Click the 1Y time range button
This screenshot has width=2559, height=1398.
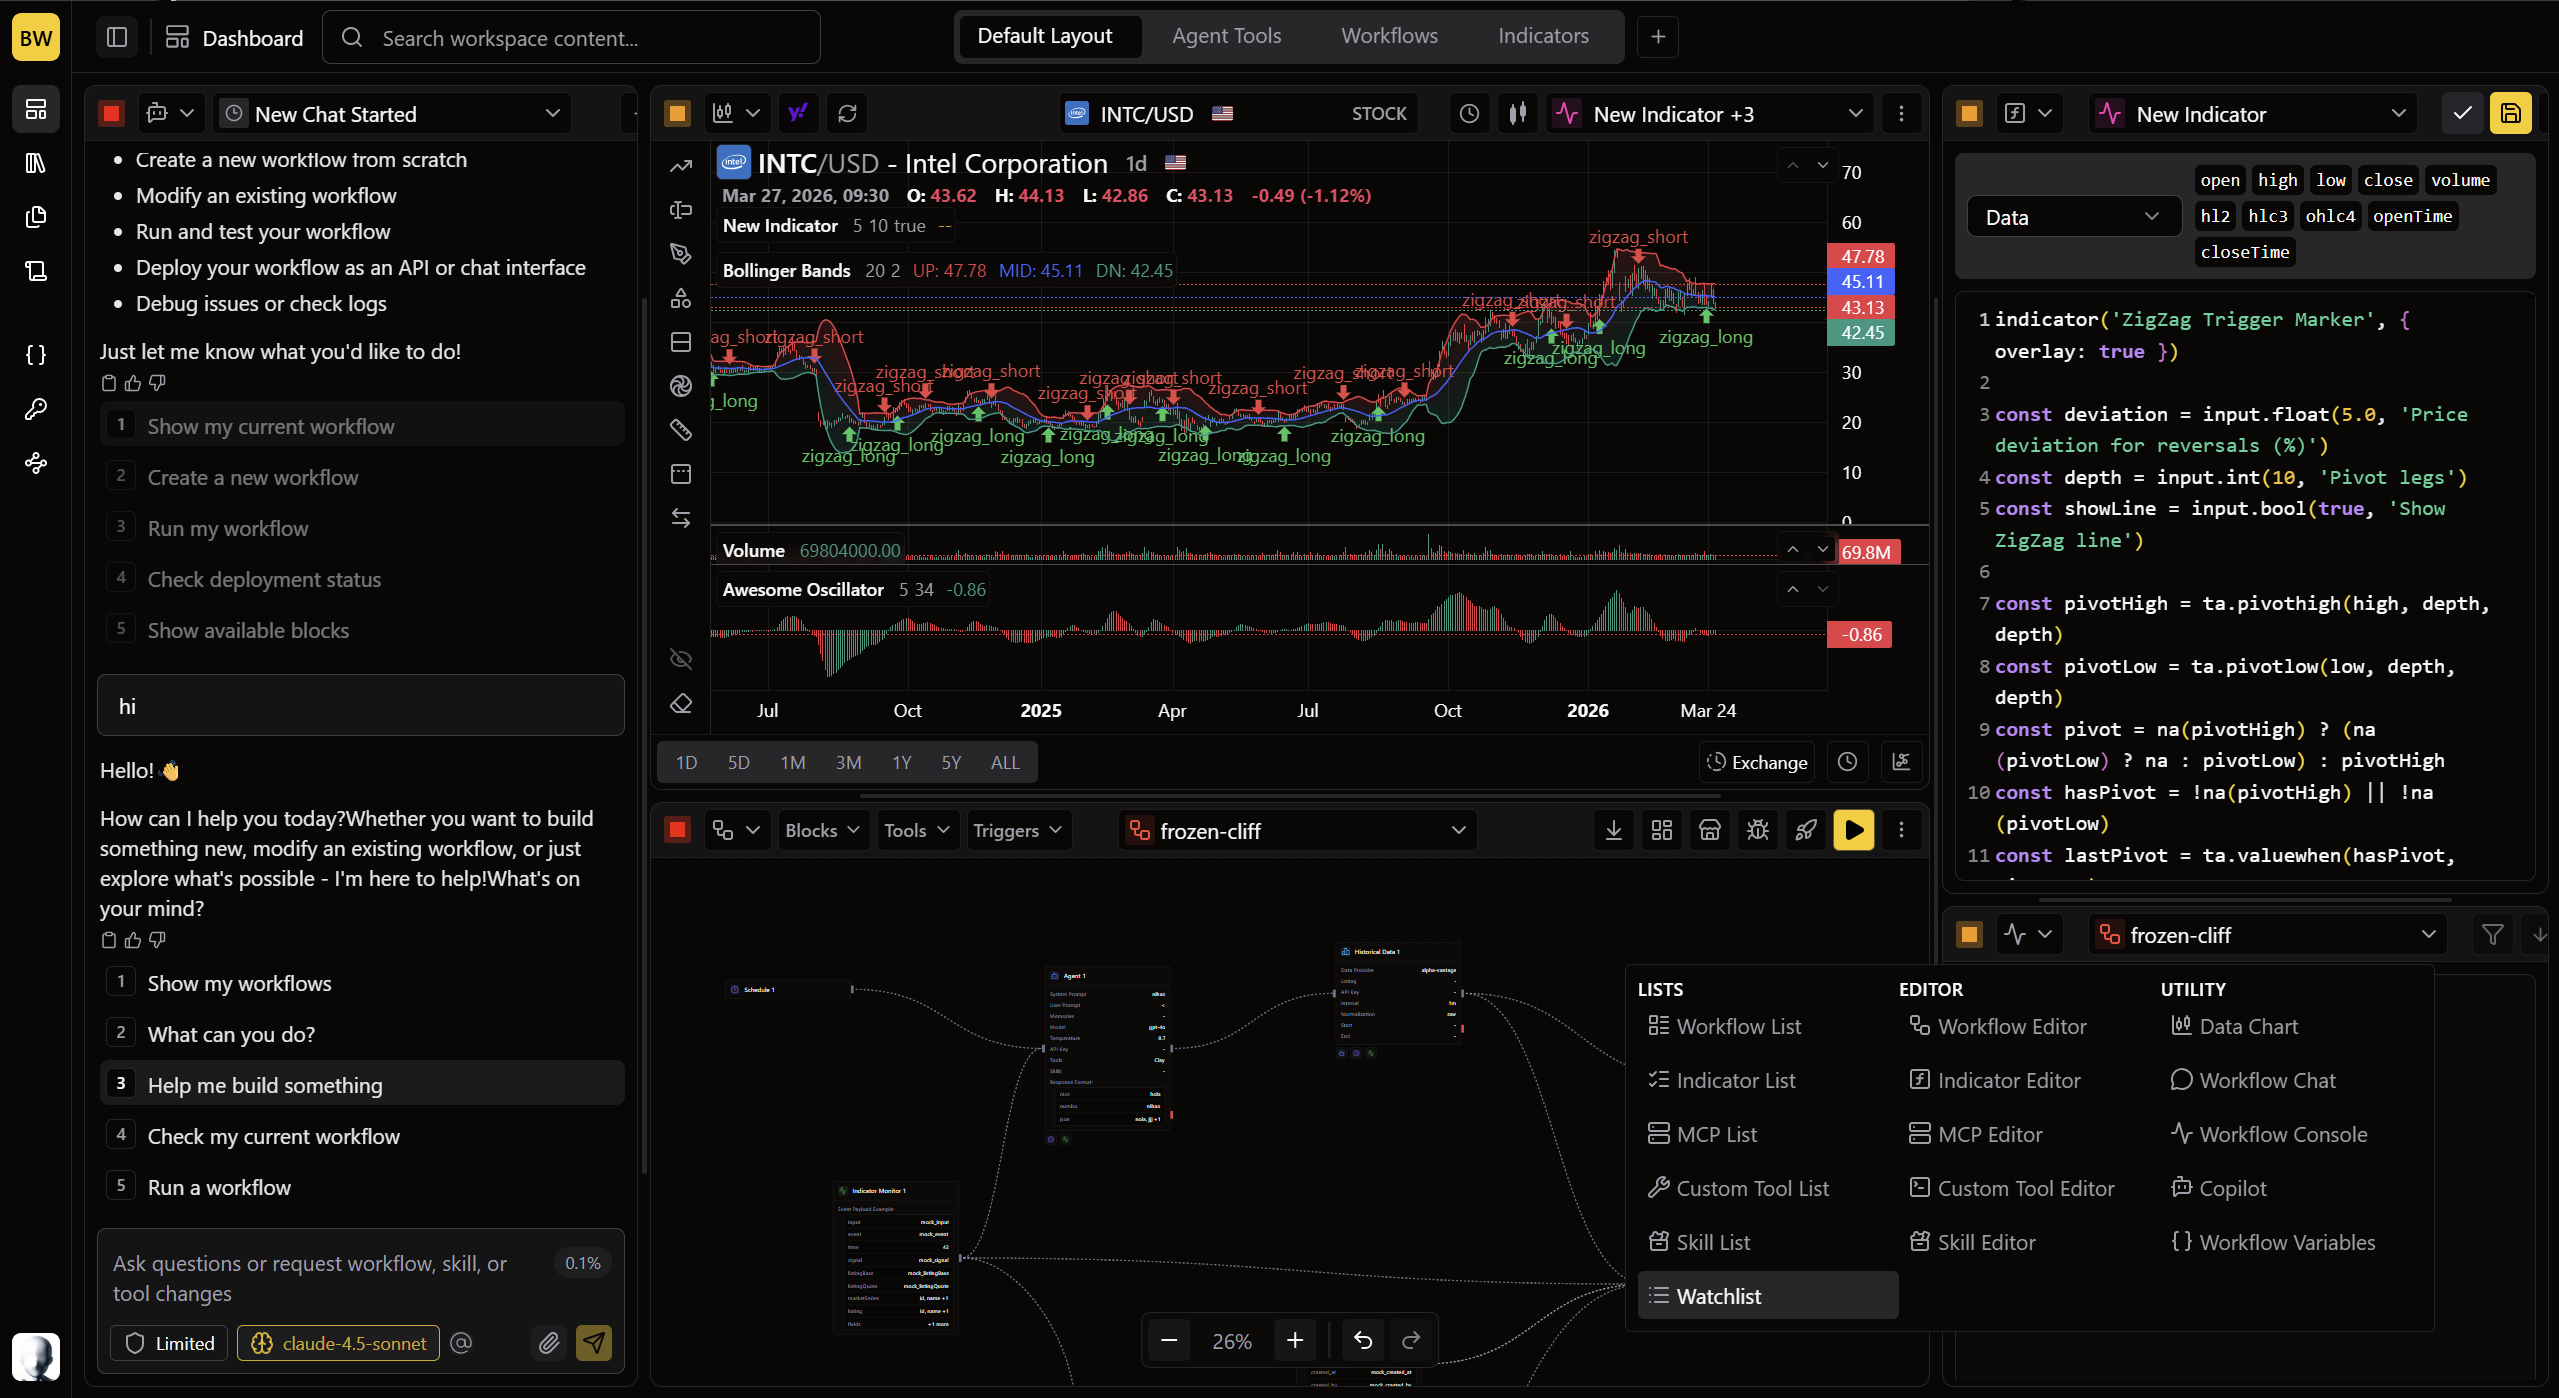tap(901, 762)
